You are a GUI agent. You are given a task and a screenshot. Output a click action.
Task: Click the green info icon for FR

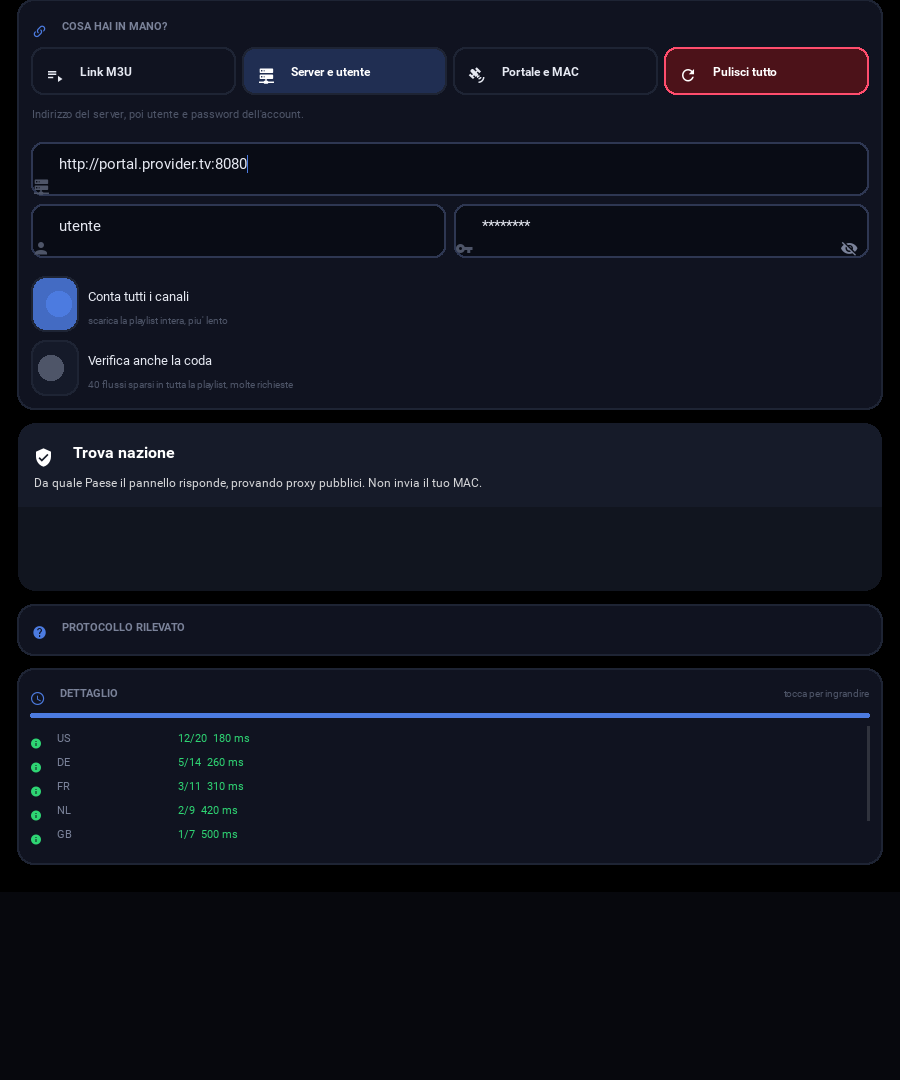[x=36, y=791]
